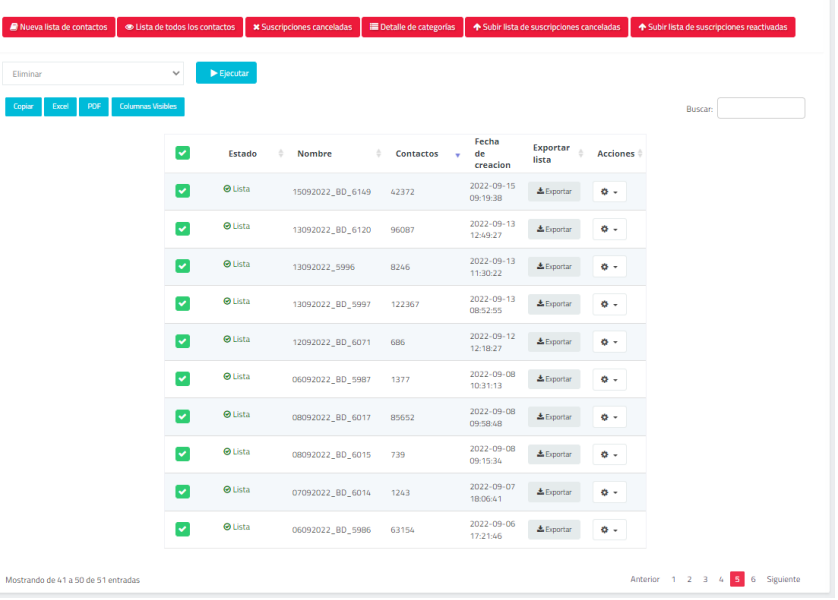Uncheck the row 08092022_BD_6015
The width and height of the screenshot is (838, 600).
[x=183, y=454]
